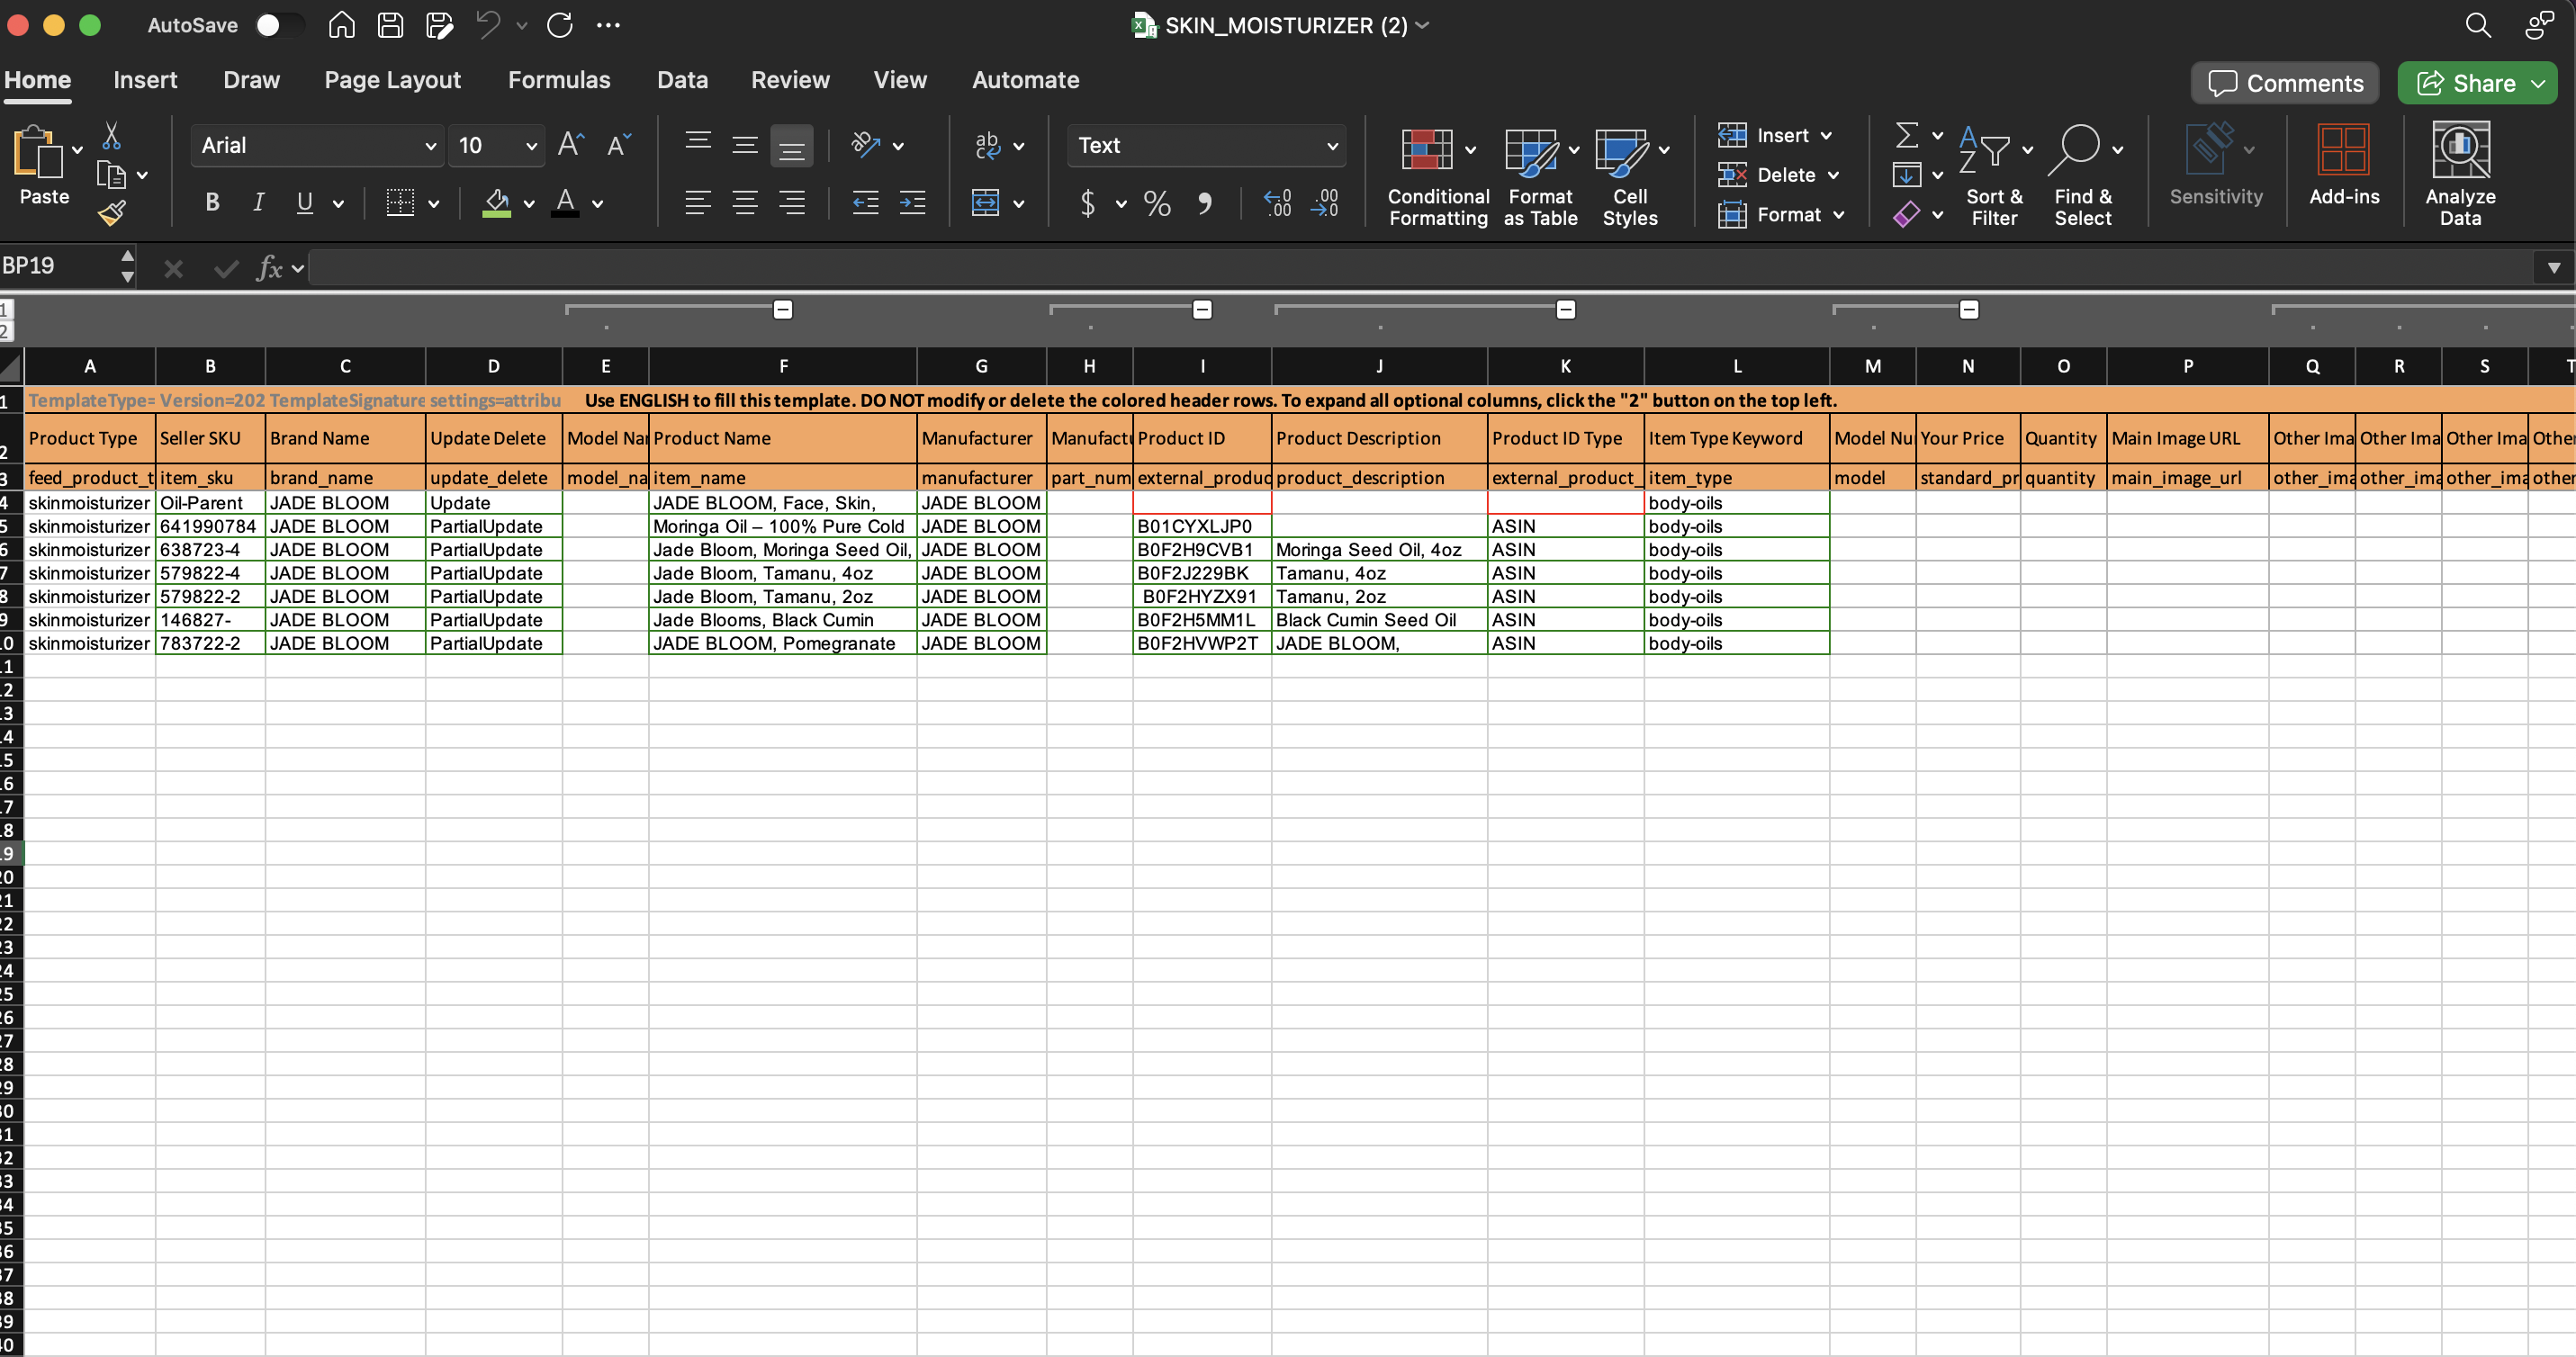Switch to the Data tab
Viewport: 2576px width, 1357px height.
(682, 80)
